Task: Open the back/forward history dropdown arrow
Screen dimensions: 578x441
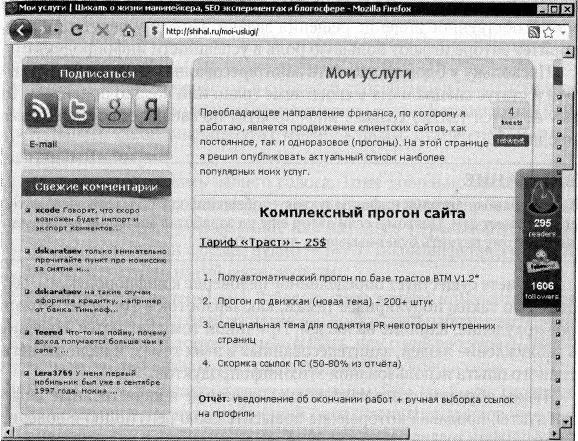Action: pyautogui.click(x=57, y=31)
